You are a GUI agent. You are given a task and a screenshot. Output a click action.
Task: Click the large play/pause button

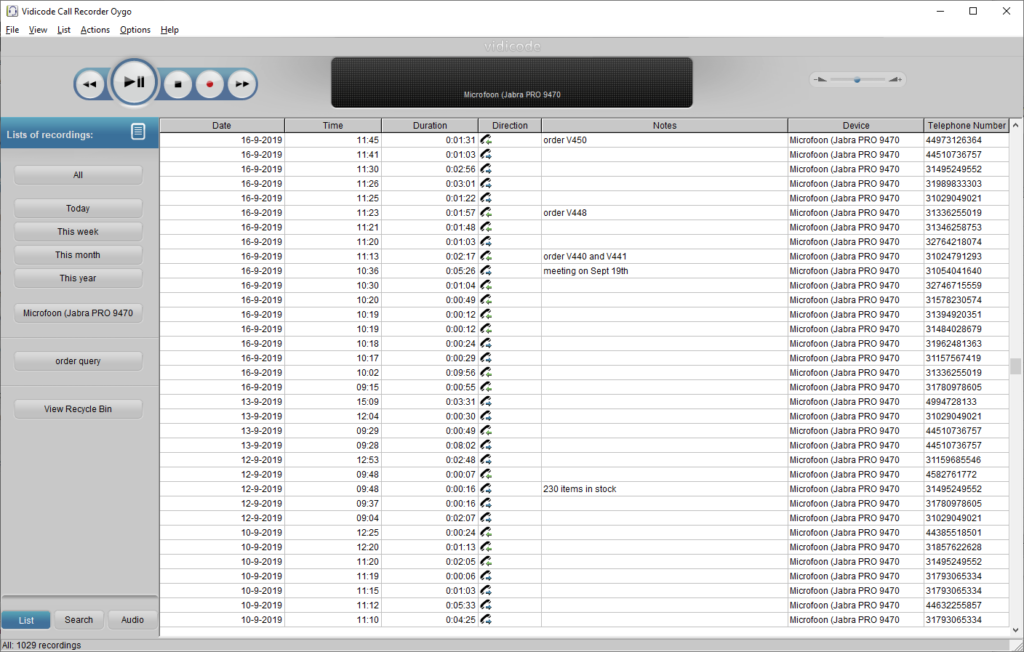pos(134,82)
